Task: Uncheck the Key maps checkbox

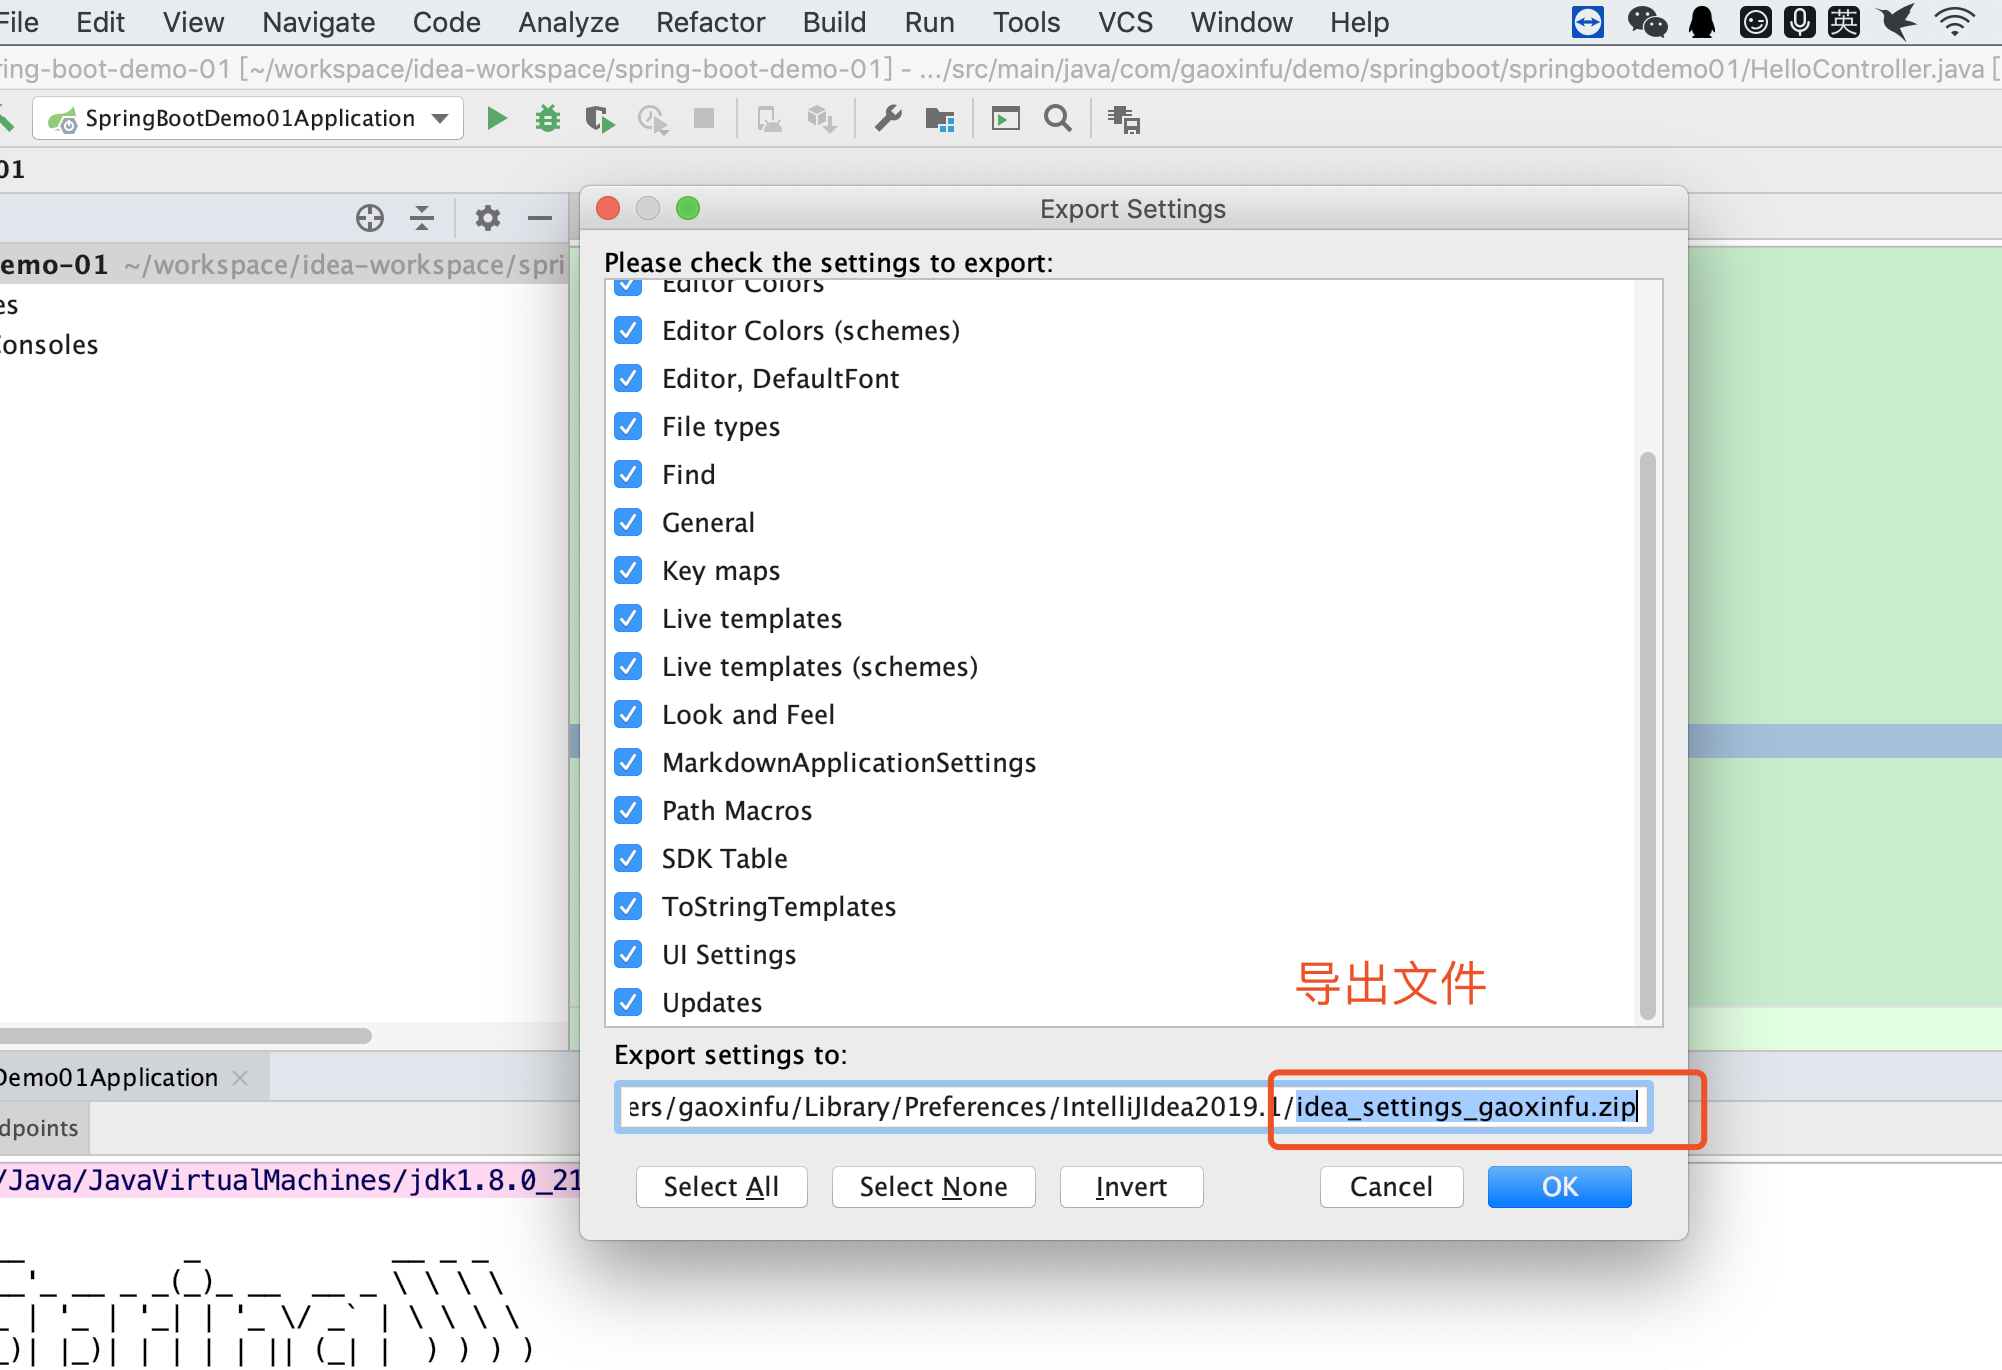Action: click(x=628, y=570)
